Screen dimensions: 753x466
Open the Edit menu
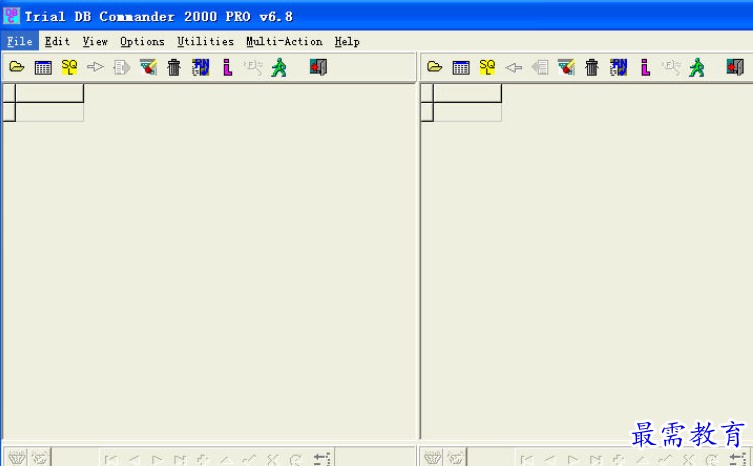coord(57,41)
